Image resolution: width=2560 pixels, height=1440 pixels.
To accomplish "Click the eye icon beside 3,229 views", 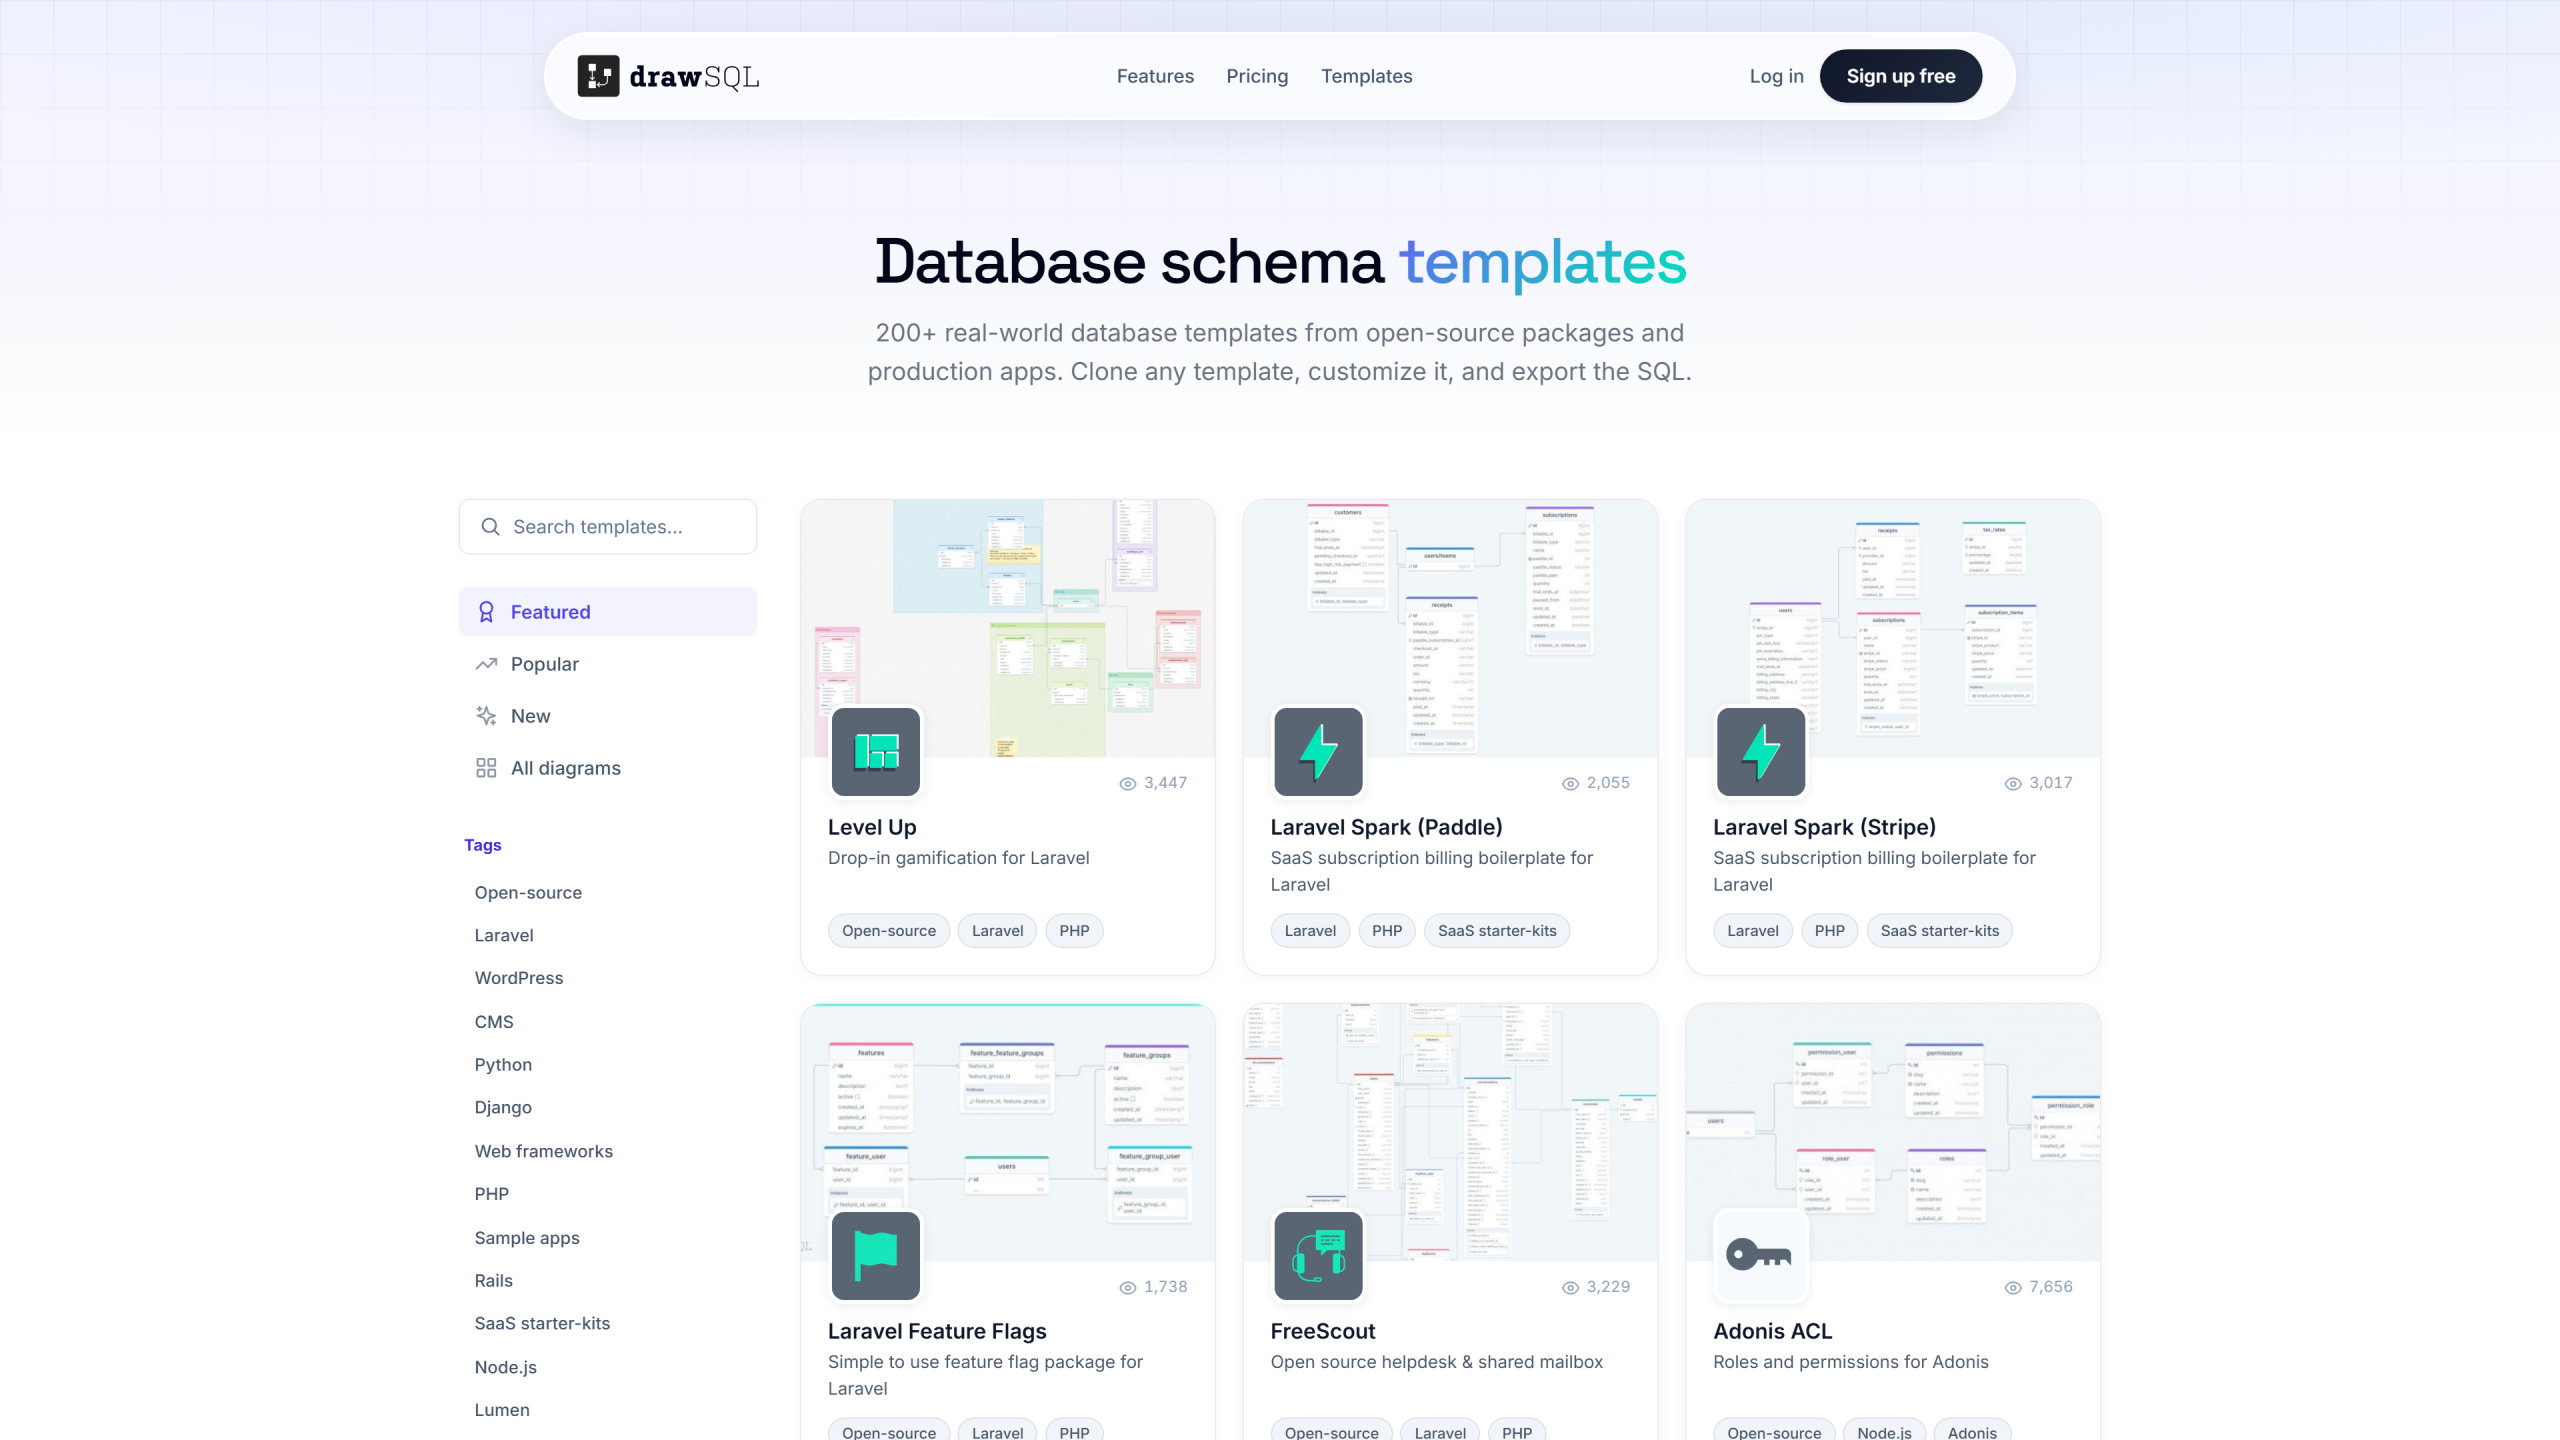I will (x=1570, y=1288).
